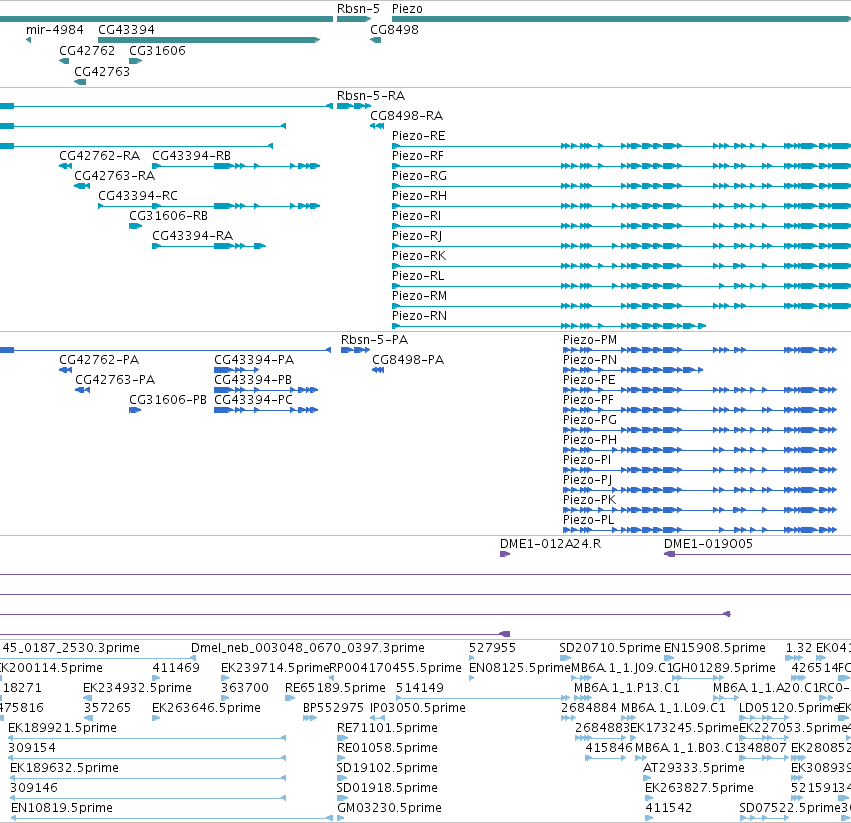Screen dimensions: 851x823
Task: Select the CG43394 gene bar
Action: (x=209, y=40)
